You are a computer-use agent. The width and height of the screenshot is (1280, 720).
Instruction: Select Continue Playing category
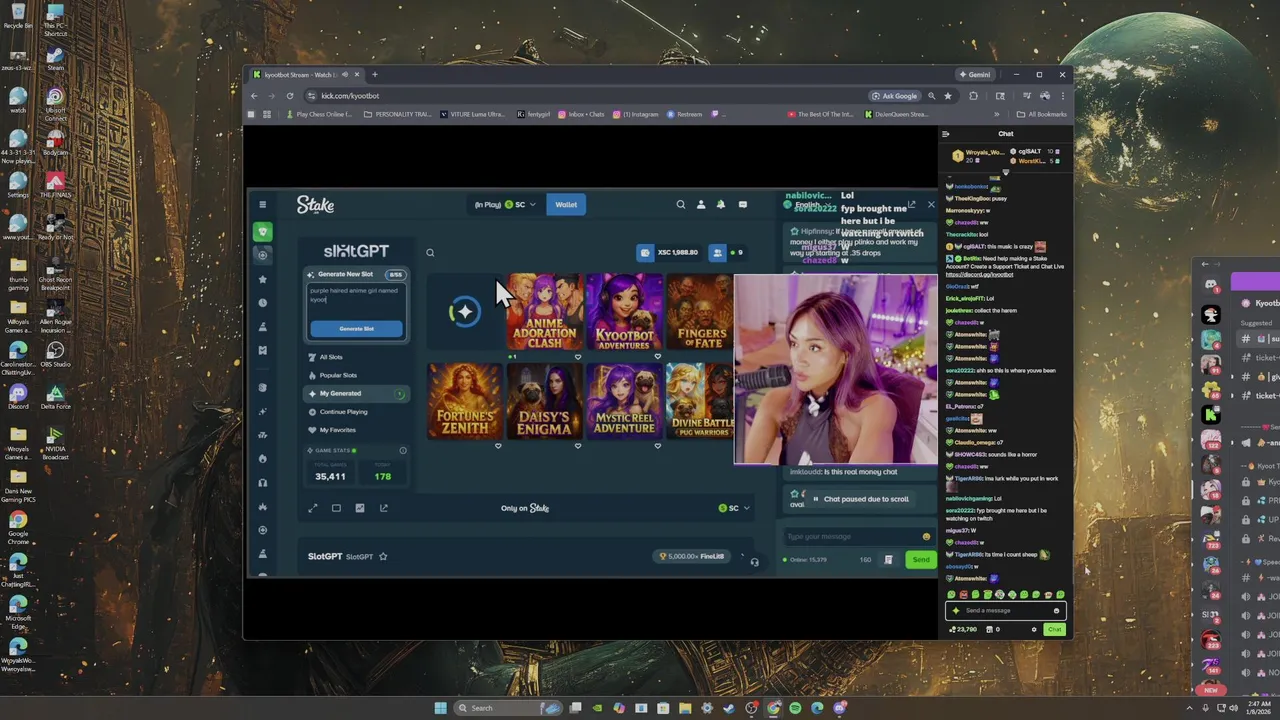tap(343, 411)
